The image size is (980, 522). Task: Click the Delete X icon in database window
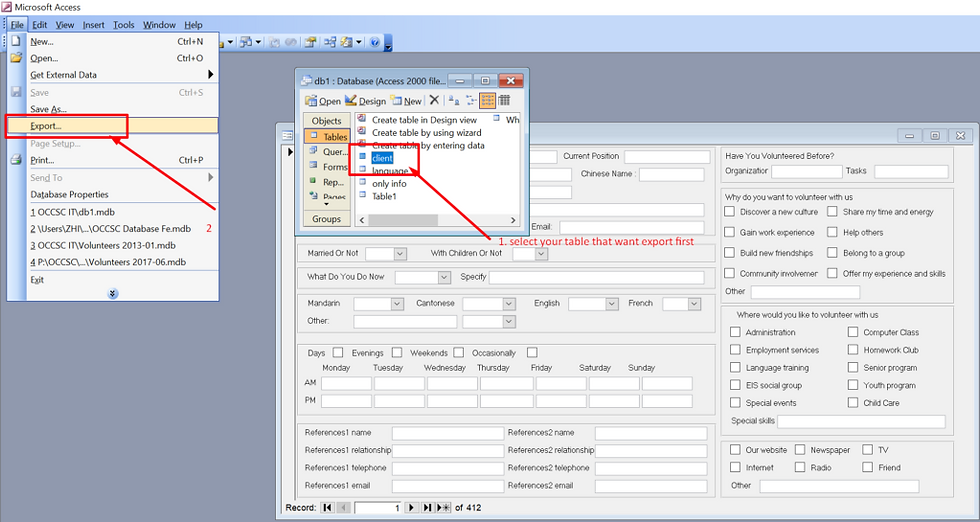pyautogui.click(x=434, y=100)
